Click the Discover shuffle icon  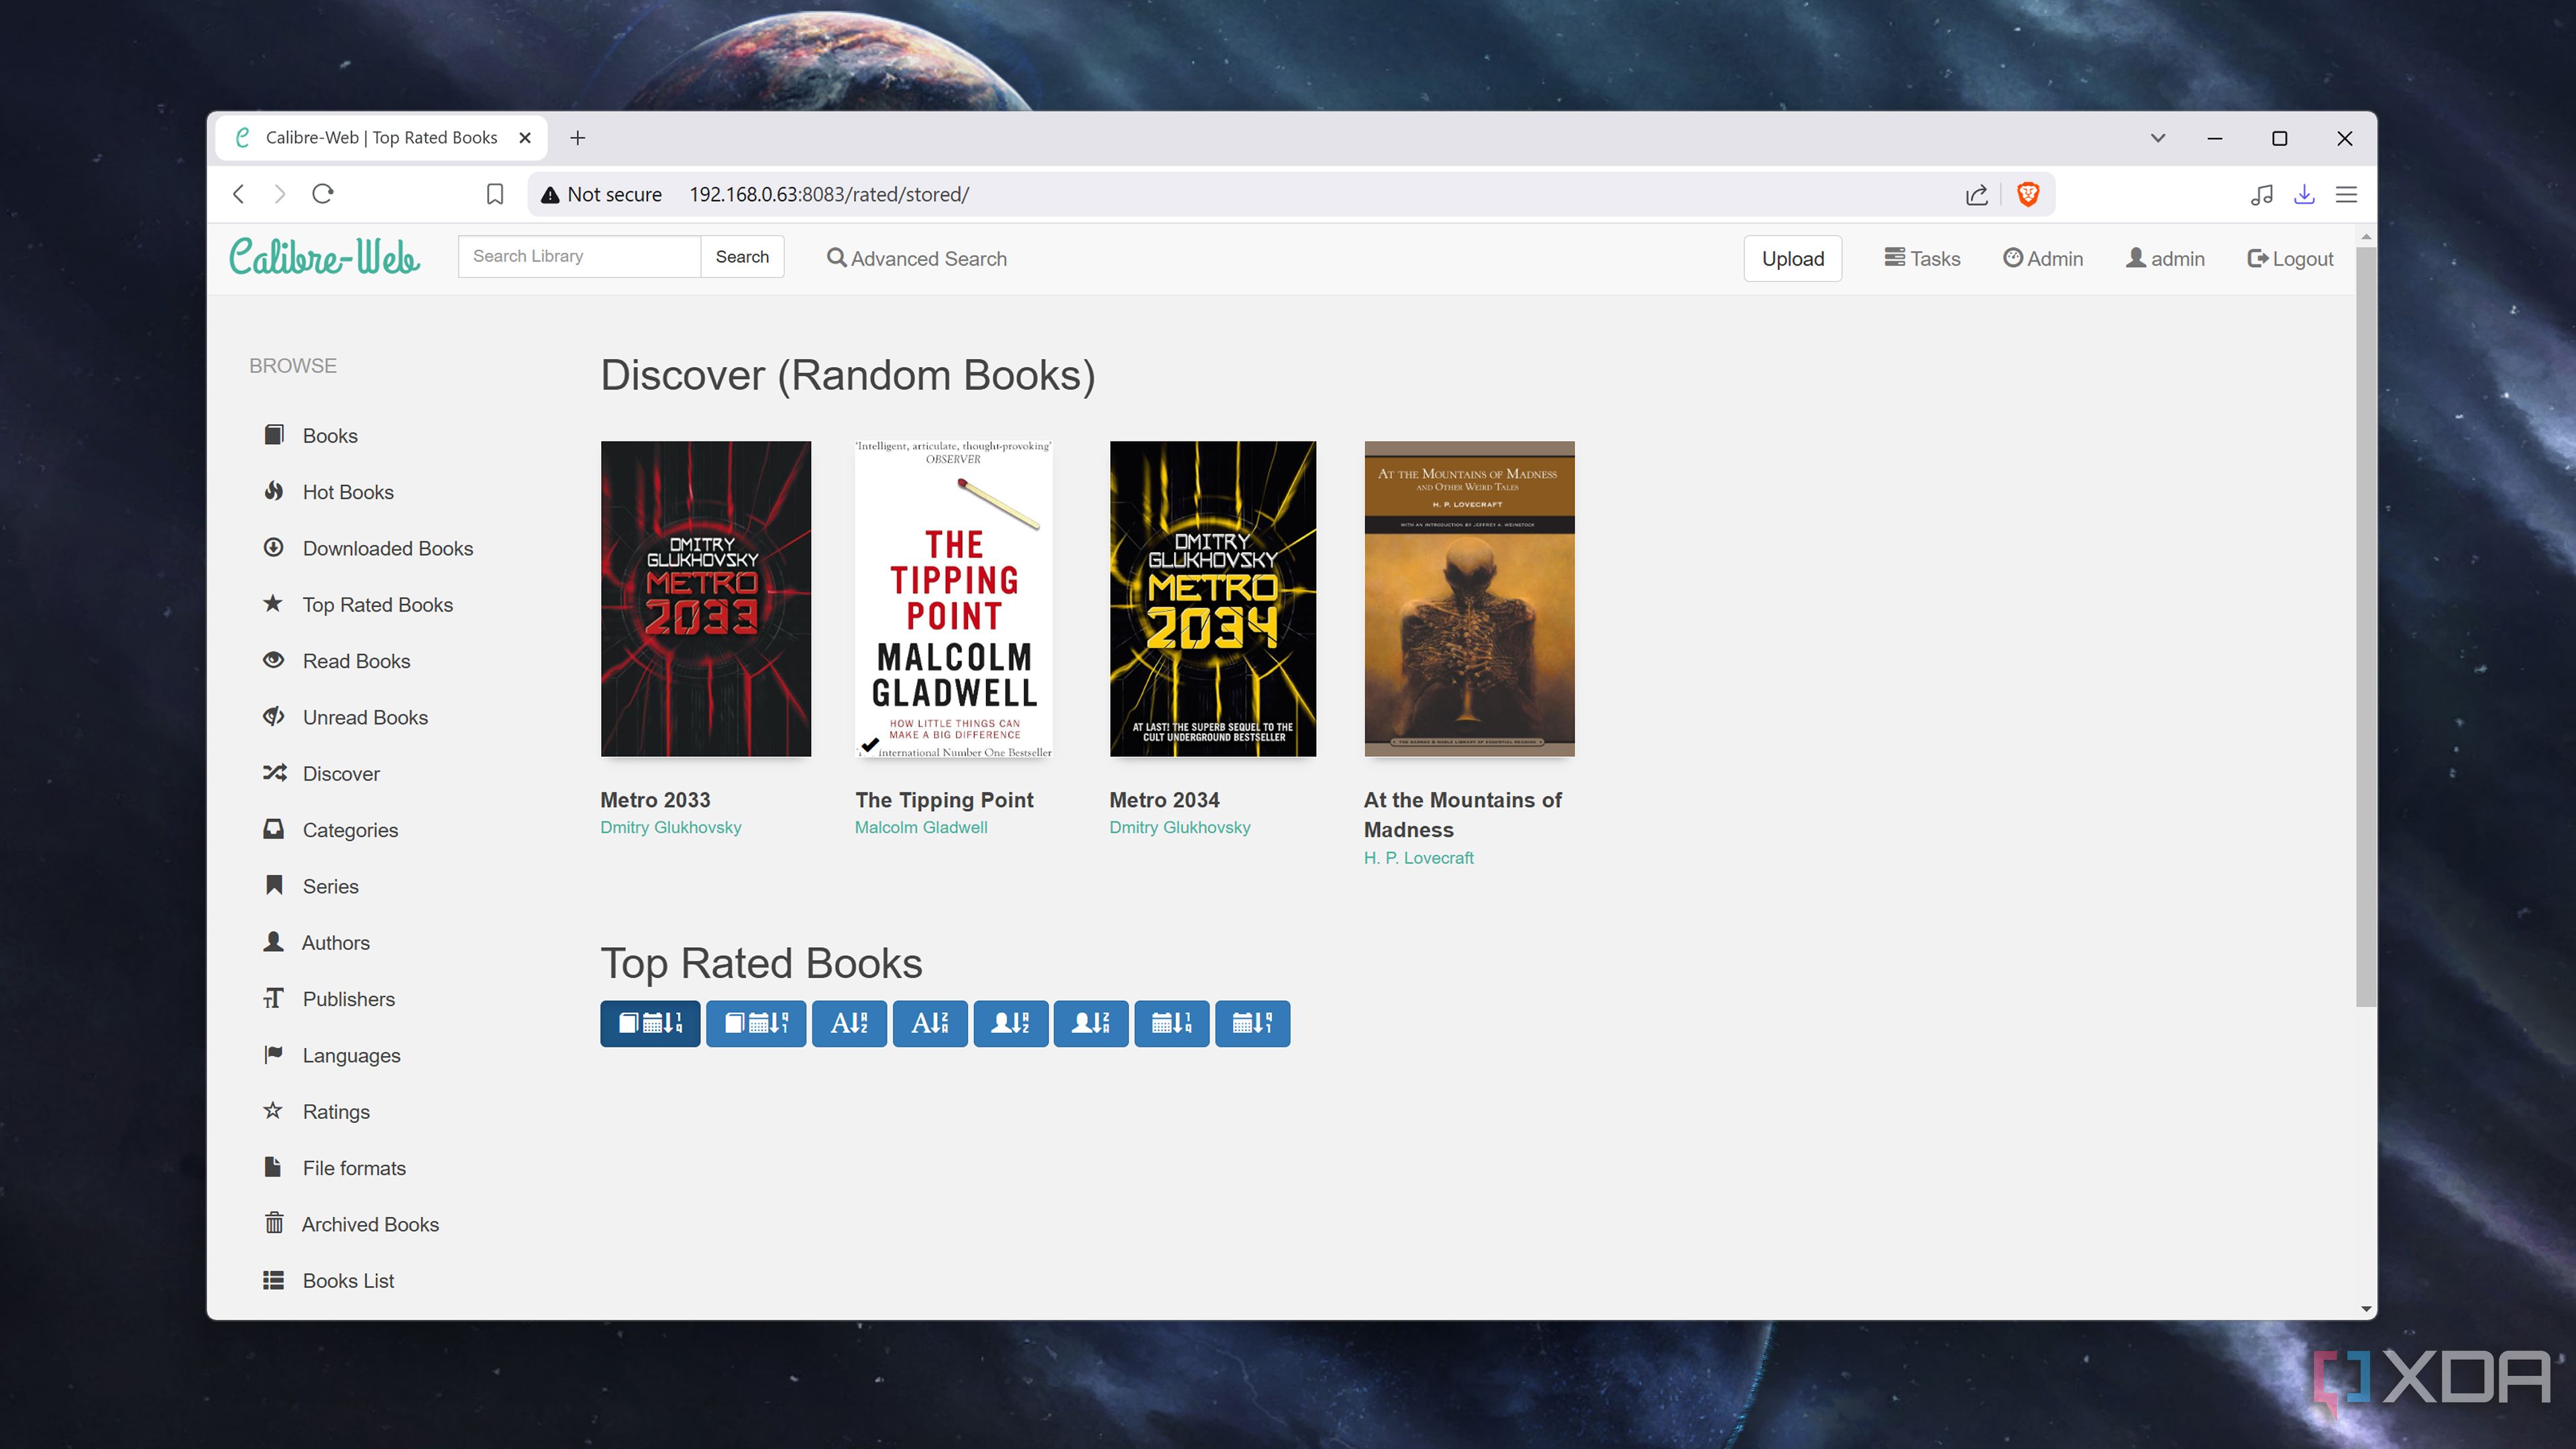tap(274, 773)
